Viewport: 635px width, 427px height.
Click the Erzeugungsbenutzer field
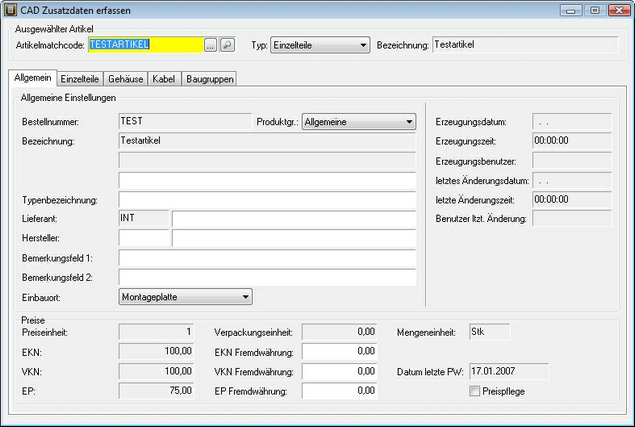(572, 160)
